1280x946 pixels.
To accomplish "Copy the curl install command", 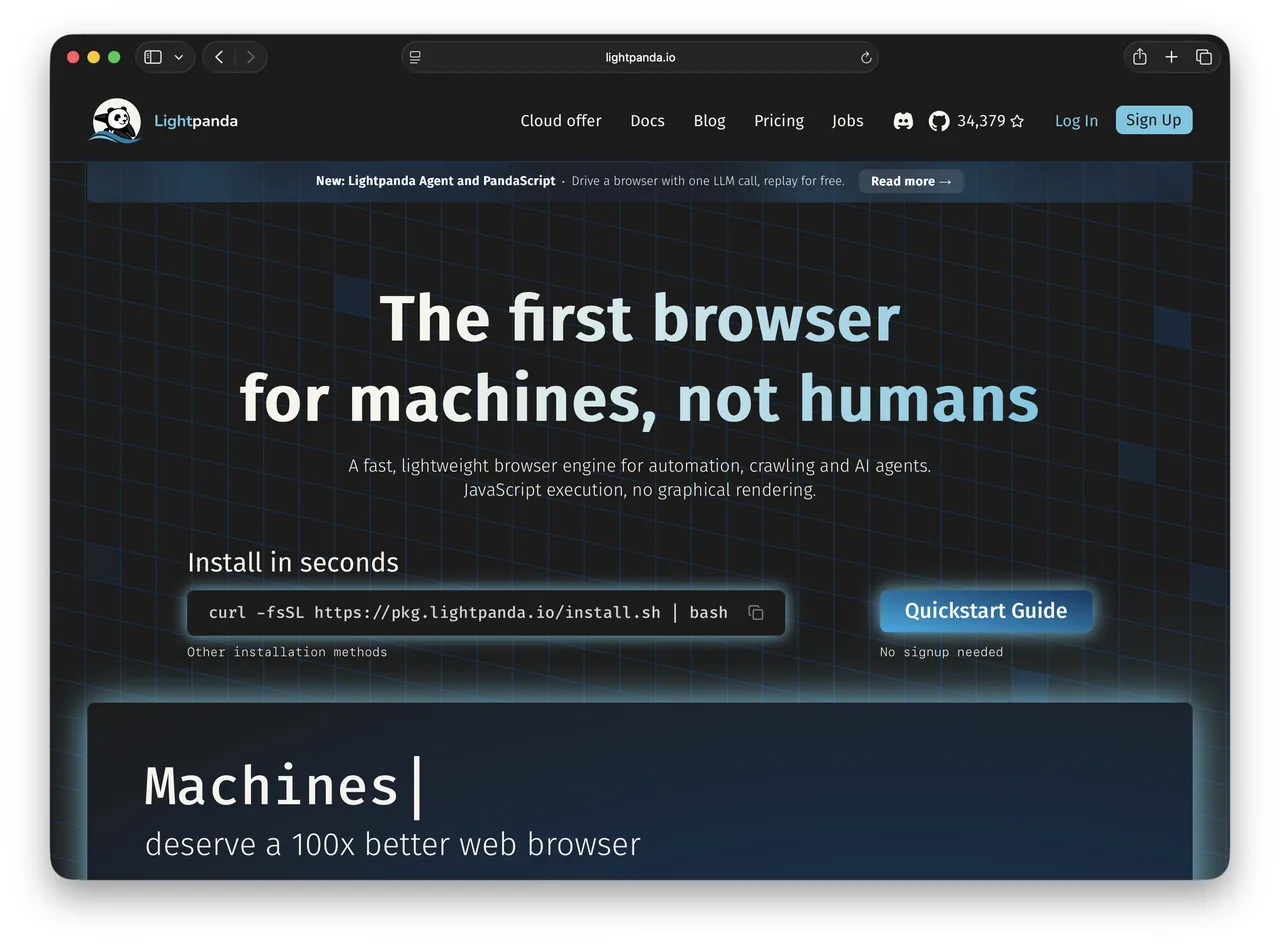I will (756, 613).
